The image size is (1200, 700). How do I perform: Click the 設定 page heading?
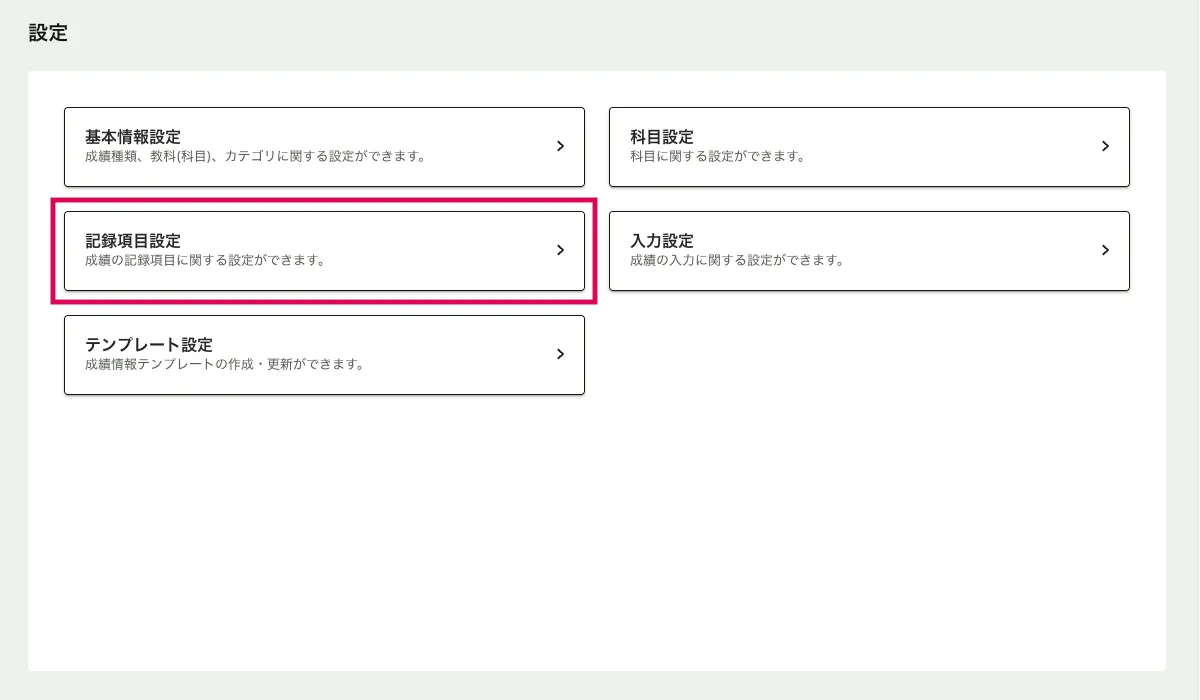[x=48, y=33]
